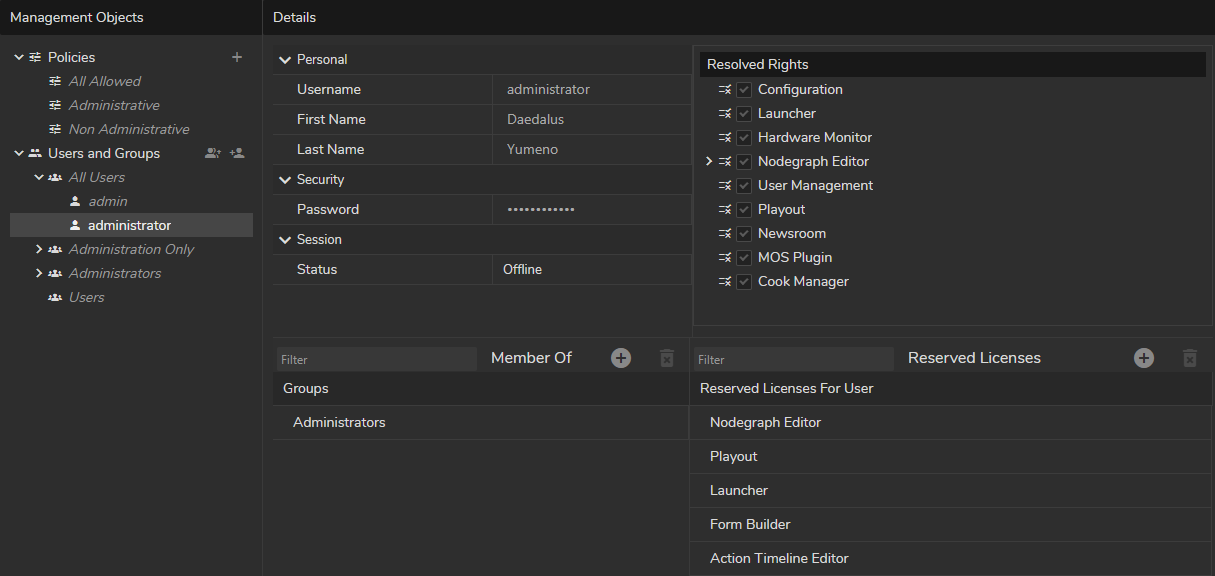Screen dimensions: 1215x576
Task: Select Administrators in the Groups list
Action: click(339, 423)
